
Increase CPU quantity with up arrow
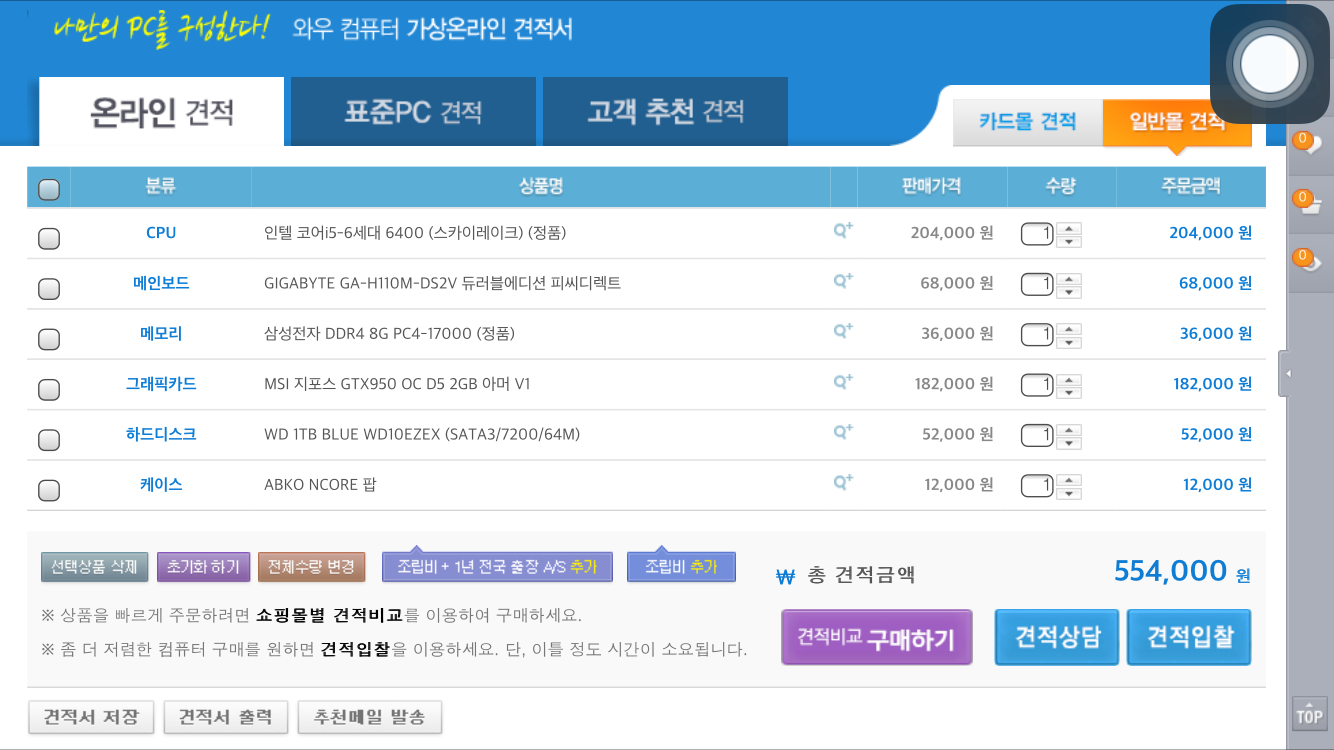point(1069,227)
